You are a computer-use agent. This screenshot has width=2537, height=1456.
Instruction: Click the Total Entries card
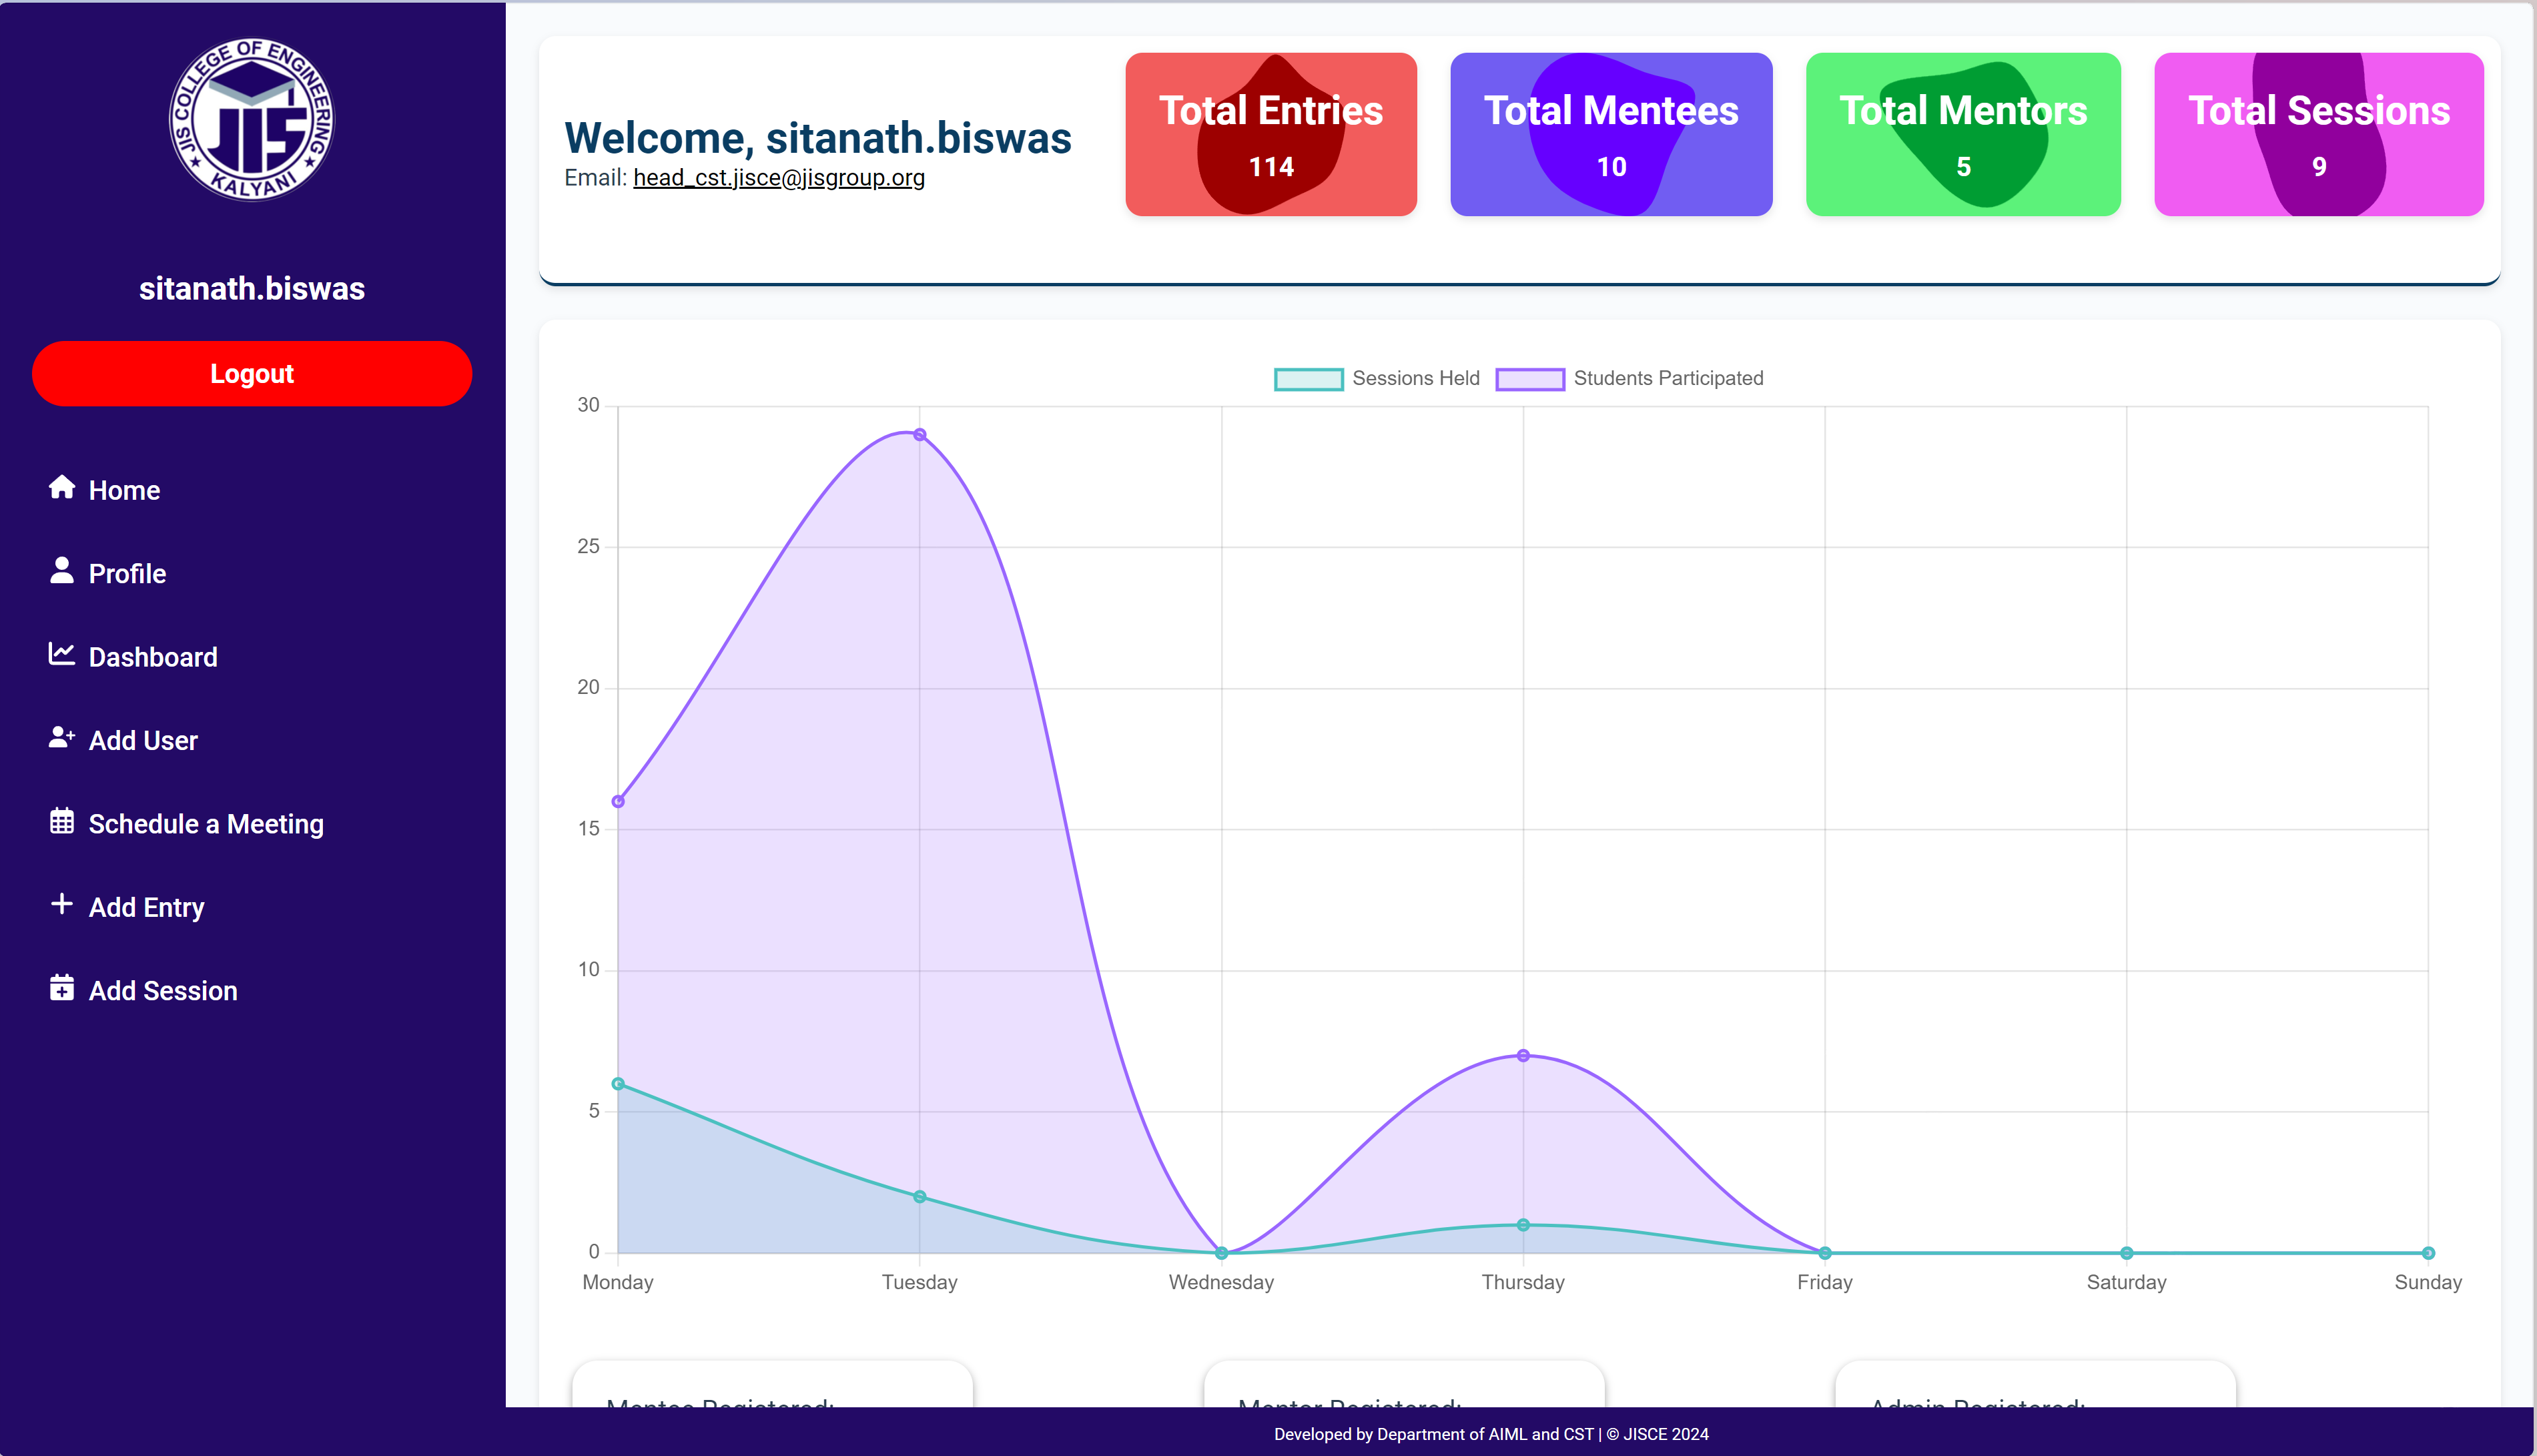click(x=1270, y=134)
